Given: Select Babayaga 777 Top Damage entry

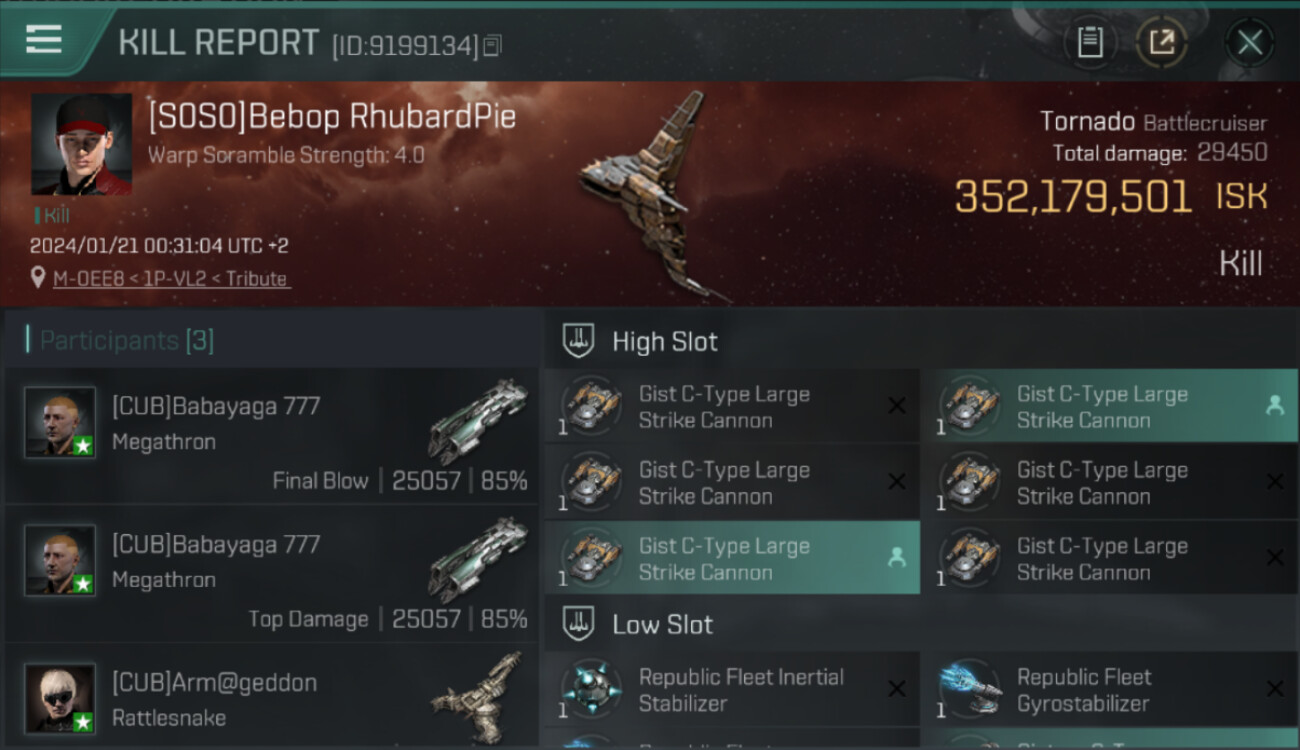Looking at the screenshot, I should click(271, 574).
